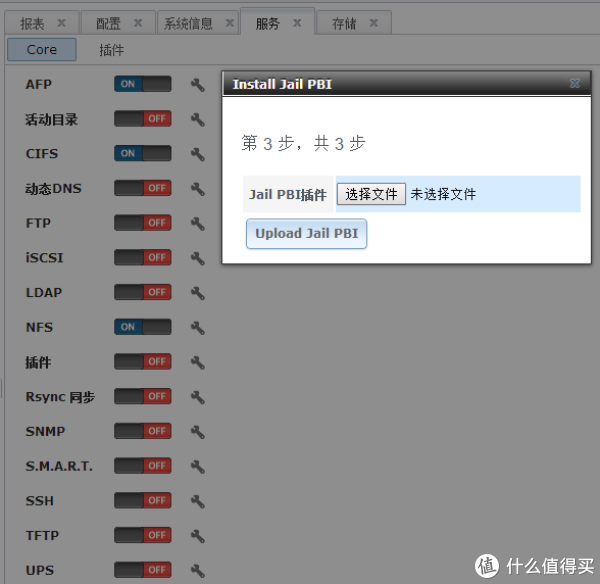This screenshot has width=600, height=584.
Task: Open iSCSI settings wrench icon
Action: (x=197, y=258)
